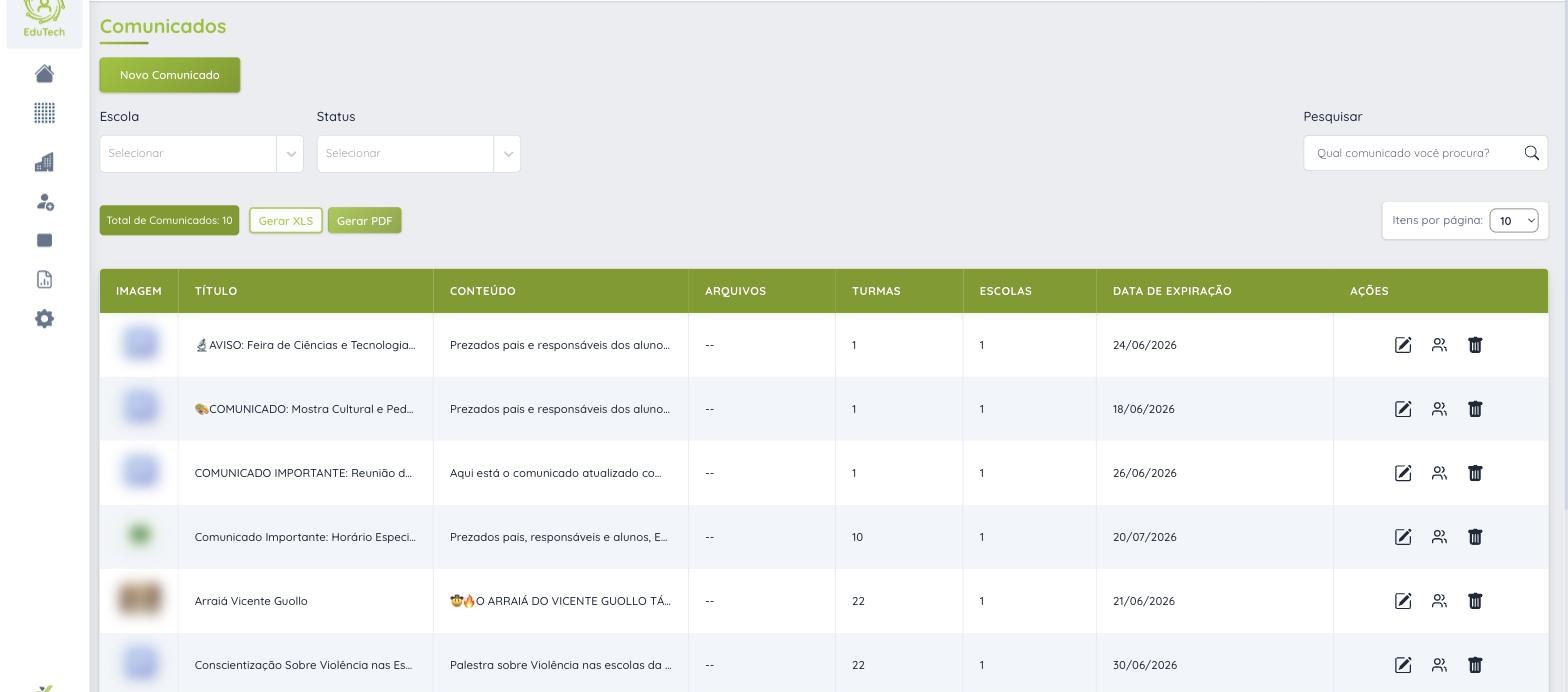Delete the Arraiá Vicente Guollo comunicado

(x=1475, y=601)
